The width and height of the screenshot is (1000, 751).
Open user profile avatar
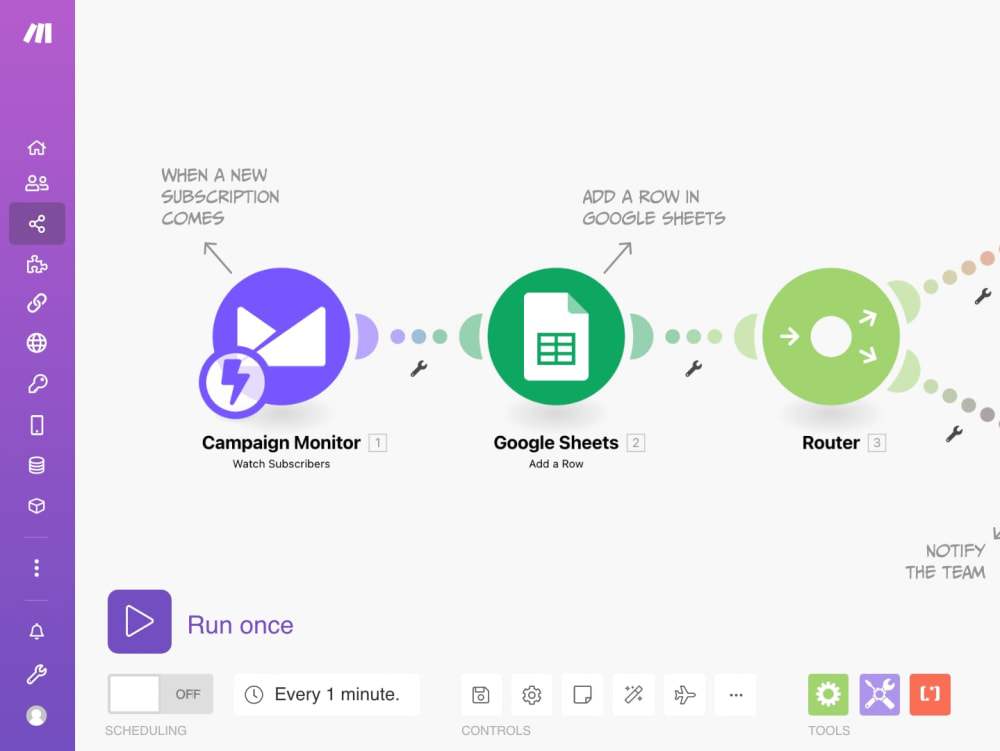pos(37,715)
